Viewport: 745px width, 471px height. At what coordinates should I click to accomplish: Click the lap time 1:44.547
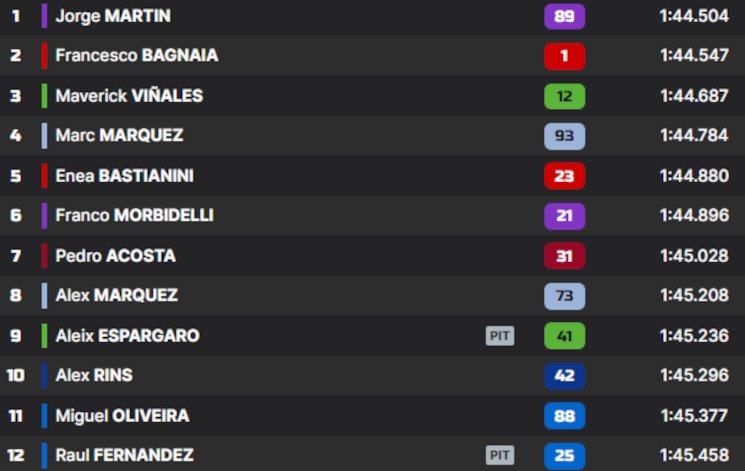[694, 56]
